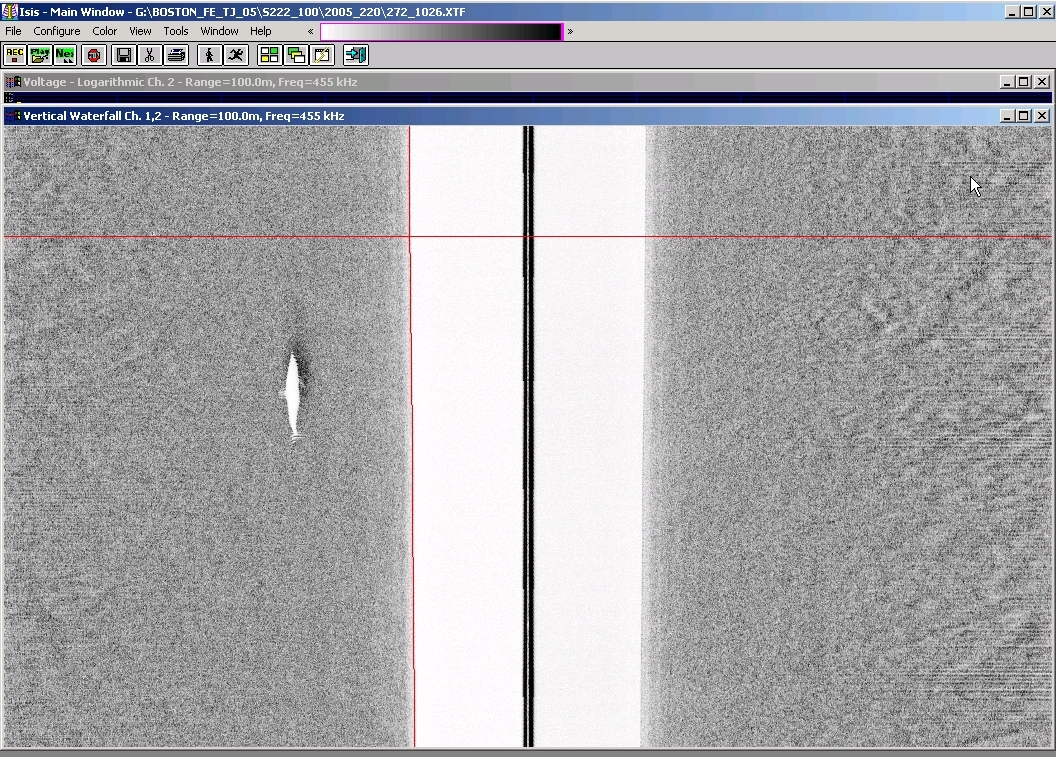The width and height of the screenshot is (1056, 757).
Task: Exit Isis using the exit-door icon
Action: click(x=355, y=55)
